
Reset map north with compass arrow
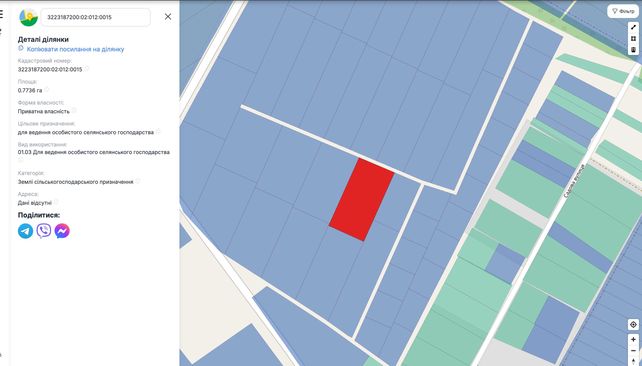click(x=633, y=361)
